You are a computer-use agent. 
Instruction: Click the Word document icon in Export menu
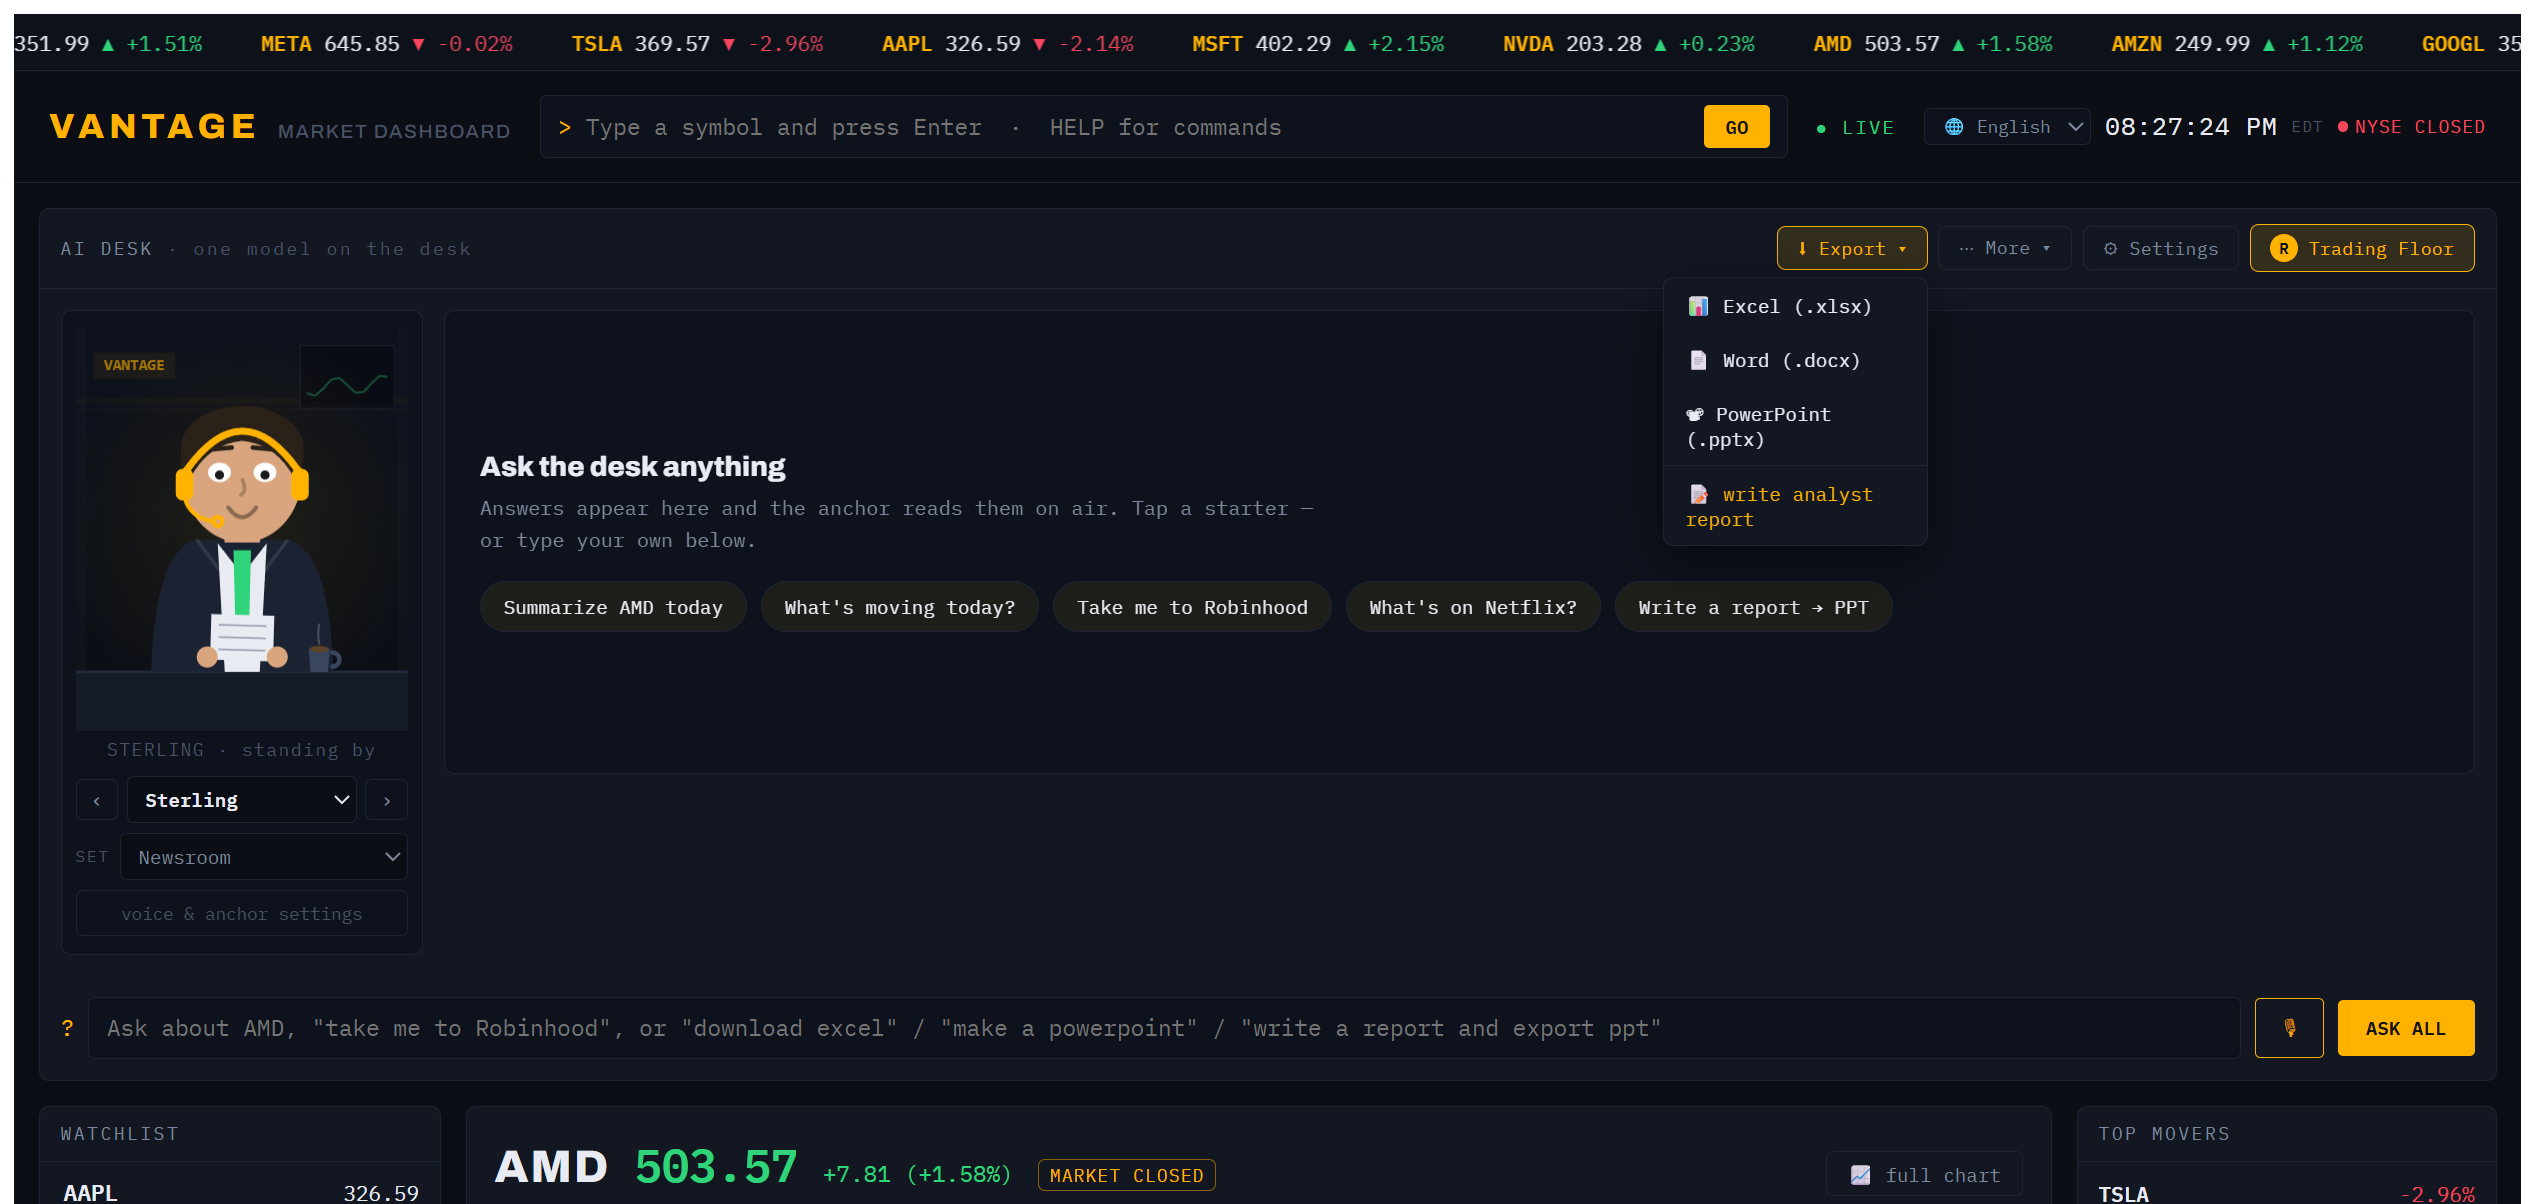click(x=1698, y=361)
